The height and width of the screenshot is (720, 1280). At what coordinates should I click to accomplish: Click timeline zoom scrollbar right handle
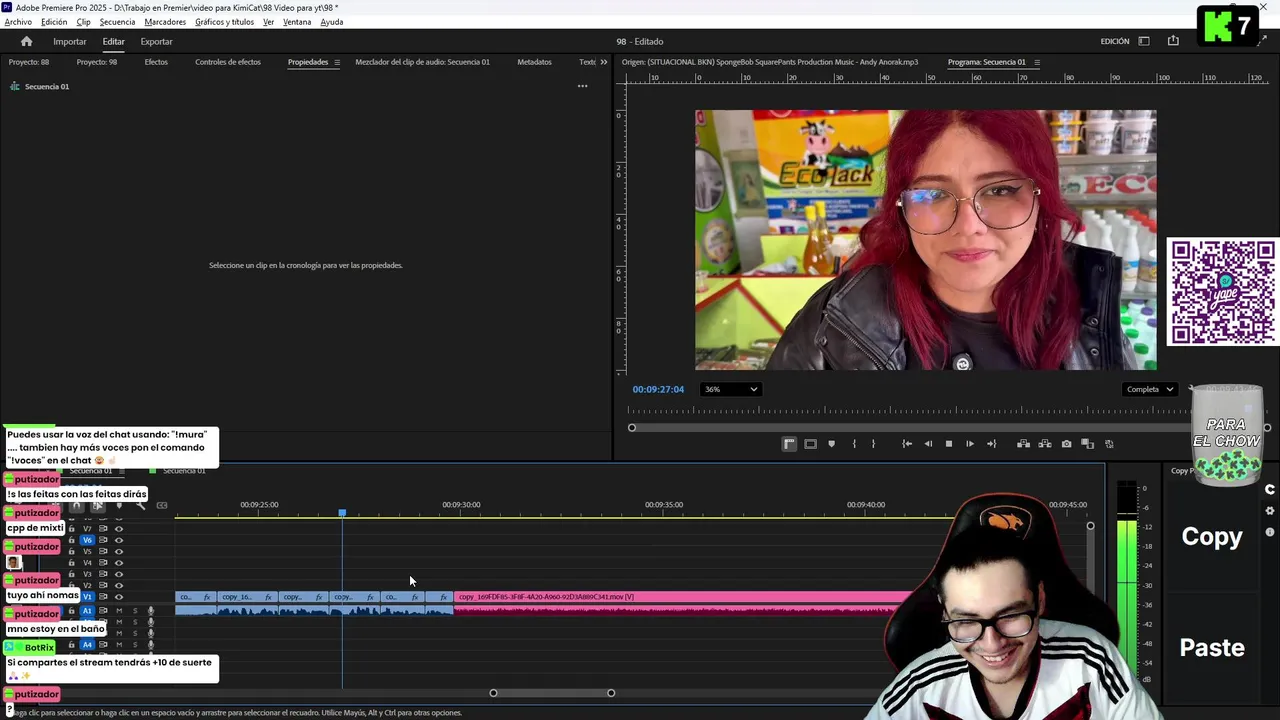point(611,693)
